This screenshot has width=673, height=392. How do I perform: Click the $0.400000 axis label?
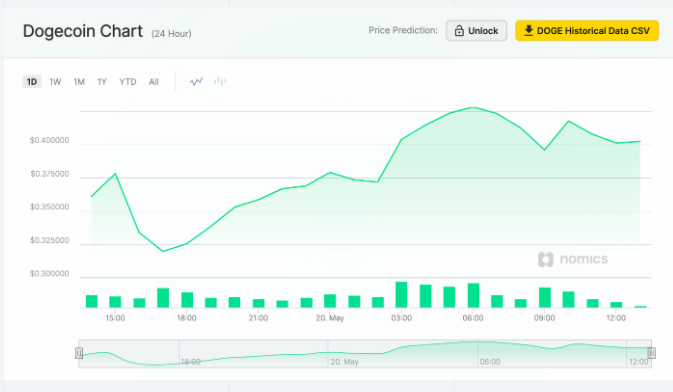[49, 140]
